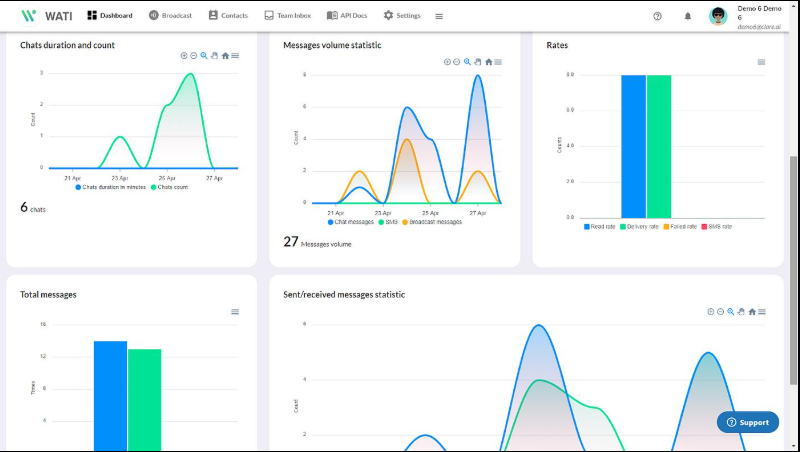This screenshot has height=452, width=800.
Task: Select the pan hand tool on Chats duration chart
Action: [214, 56]
